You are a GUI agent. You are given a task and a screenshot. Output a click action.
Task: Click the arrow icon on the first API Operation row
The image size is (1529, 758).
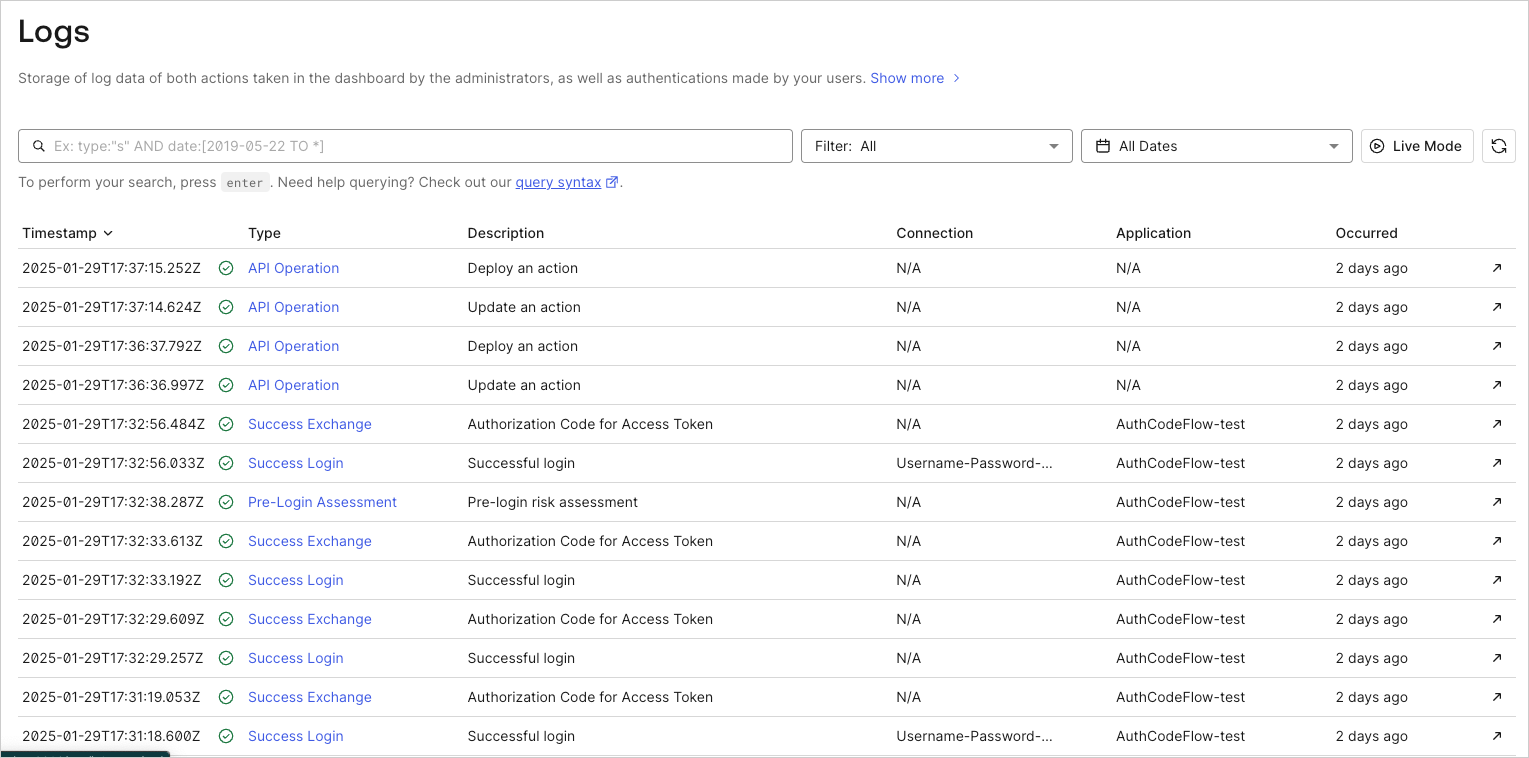pos(1497,268)
